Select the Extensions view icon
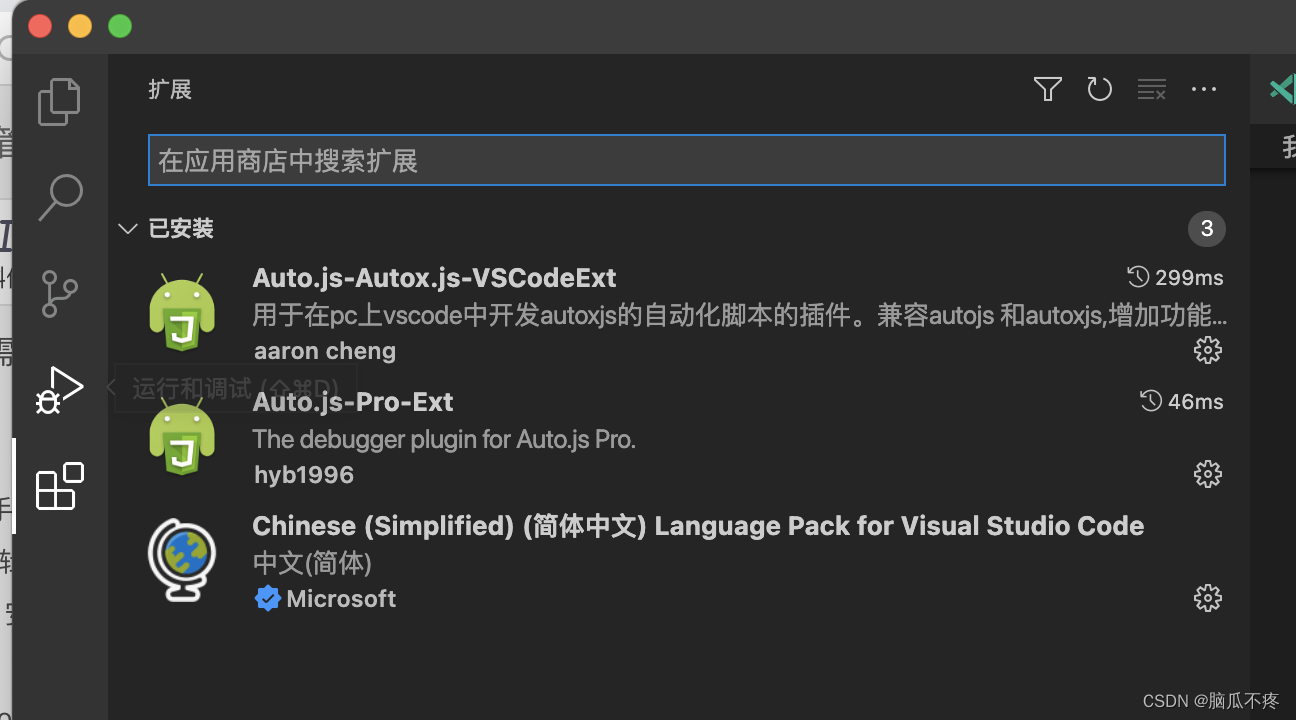This screenshot has height=720, width=1296. pyautogui.click(x=59, y=486)
